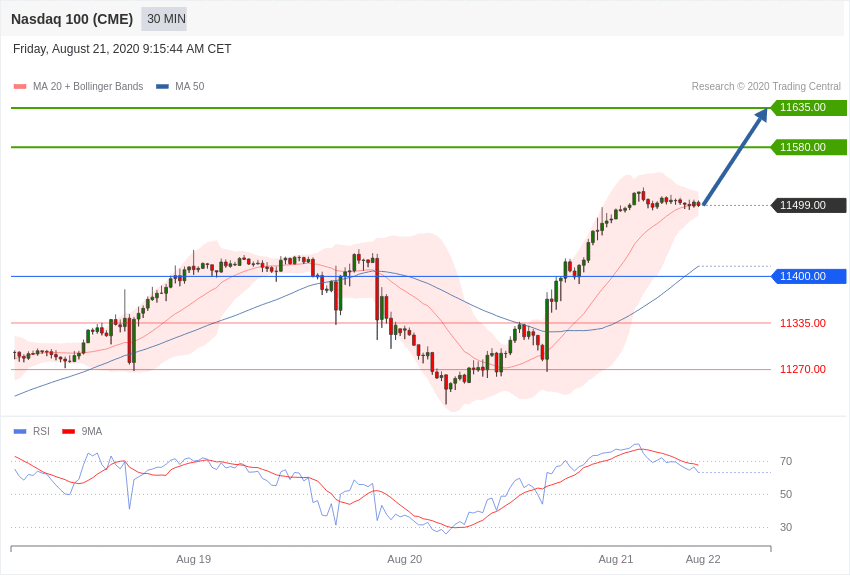This screenshot has height=576, width=850.
Task: Click the red 11335.00 support label
Action: click(802, 323)
